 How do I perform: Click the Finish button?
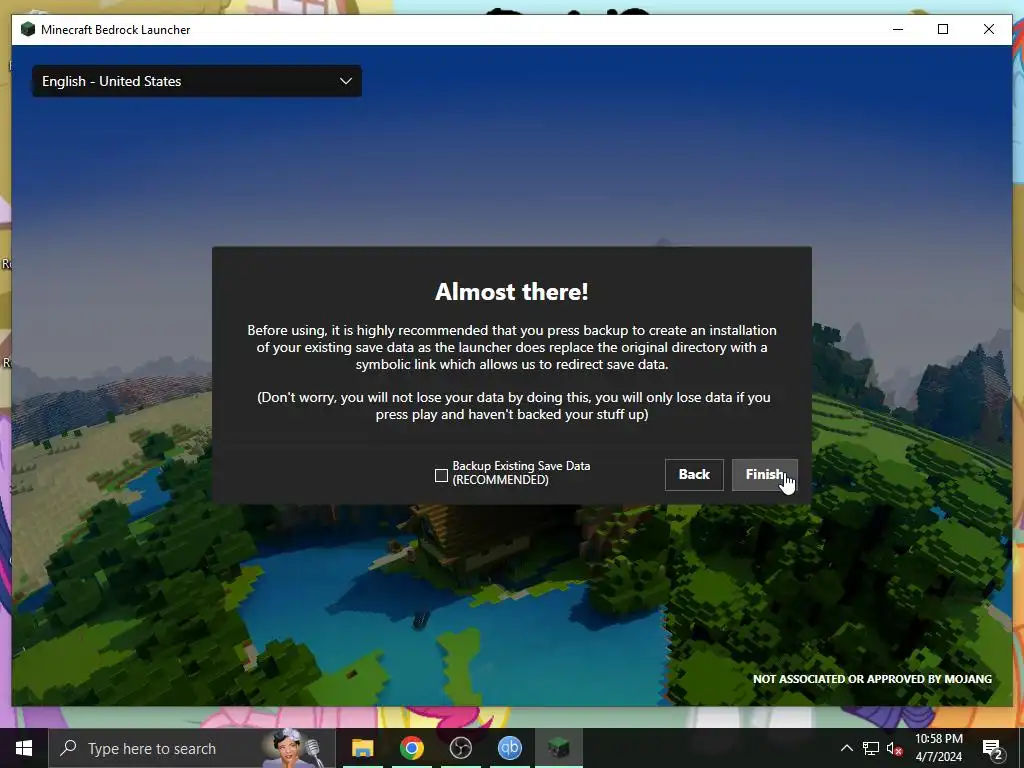[764, 475]
